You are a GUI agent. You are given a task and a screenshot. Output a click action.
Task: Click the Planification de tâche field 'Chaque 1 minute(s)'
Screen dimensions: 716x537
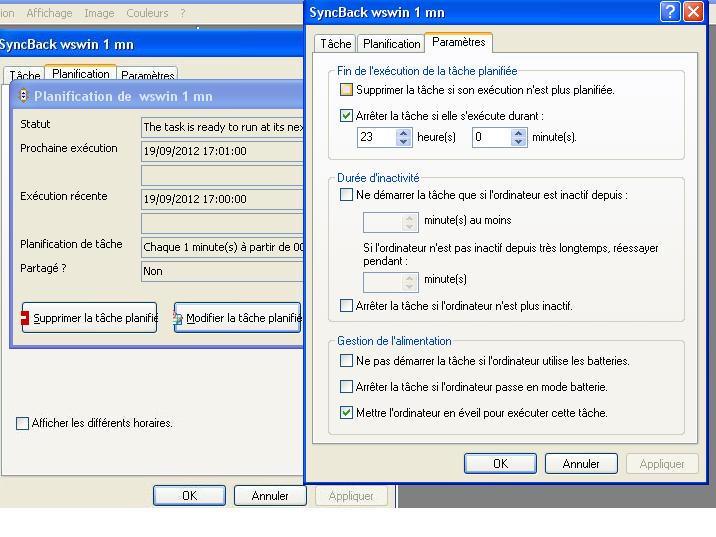222,247
